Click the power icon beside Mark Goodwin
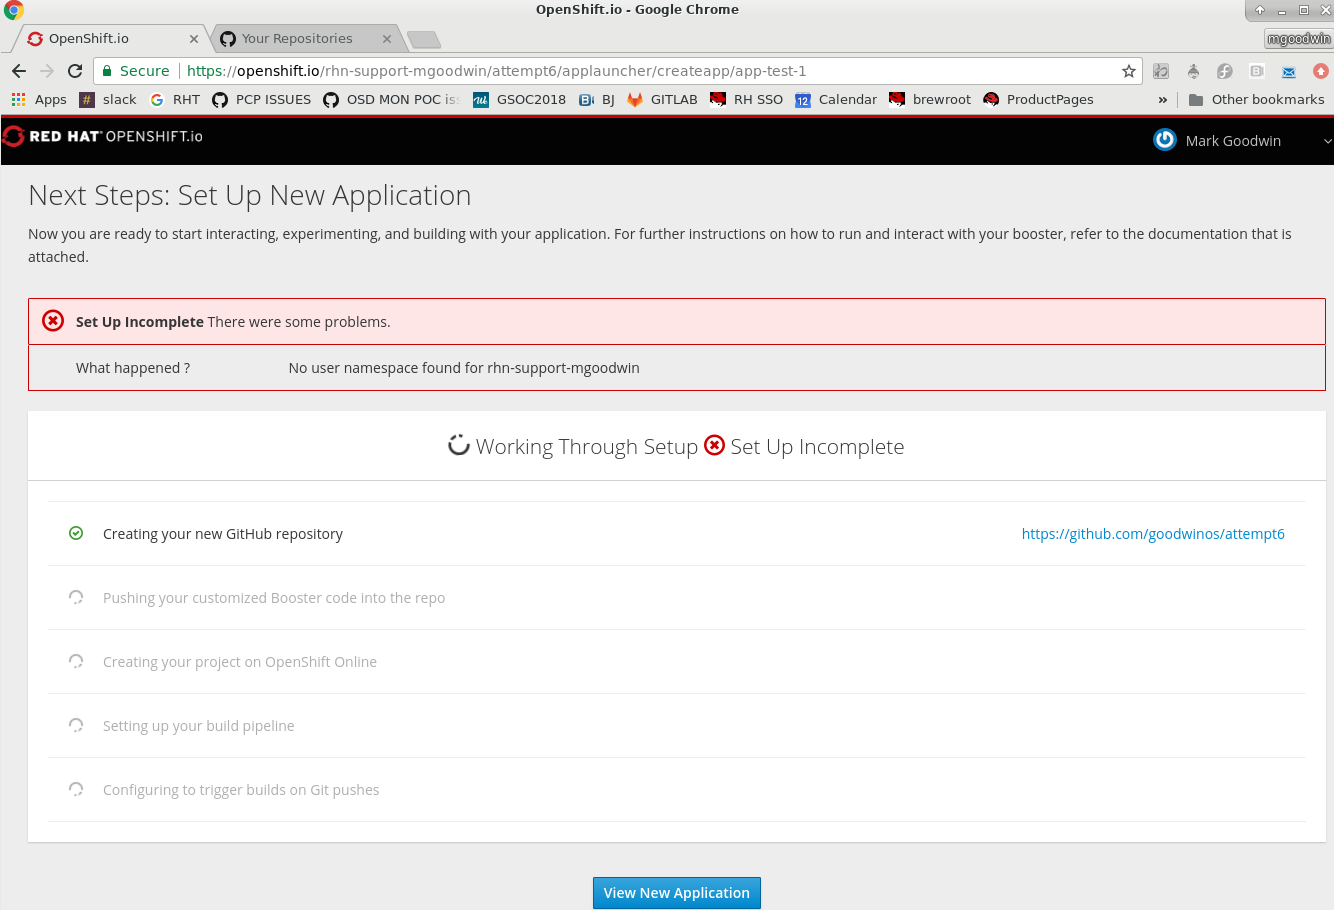 coord(1164,140)
